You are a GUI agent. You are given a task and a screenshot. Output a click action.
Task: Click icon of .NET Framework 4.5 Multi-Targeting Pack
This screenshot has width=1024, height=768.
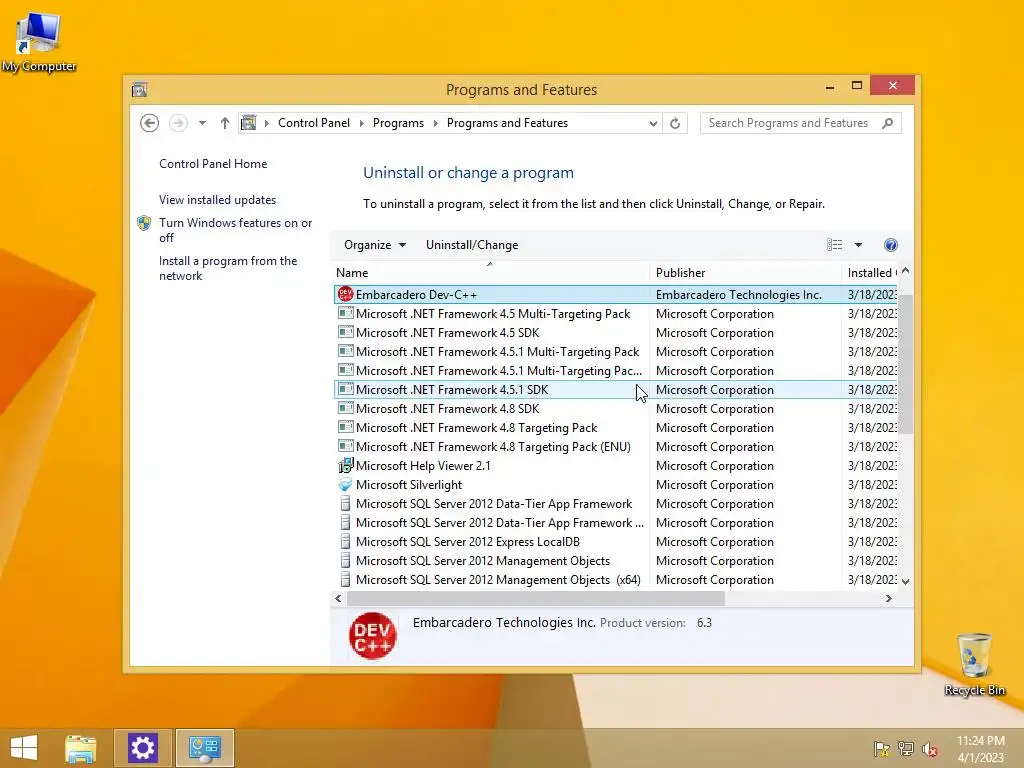345,313
